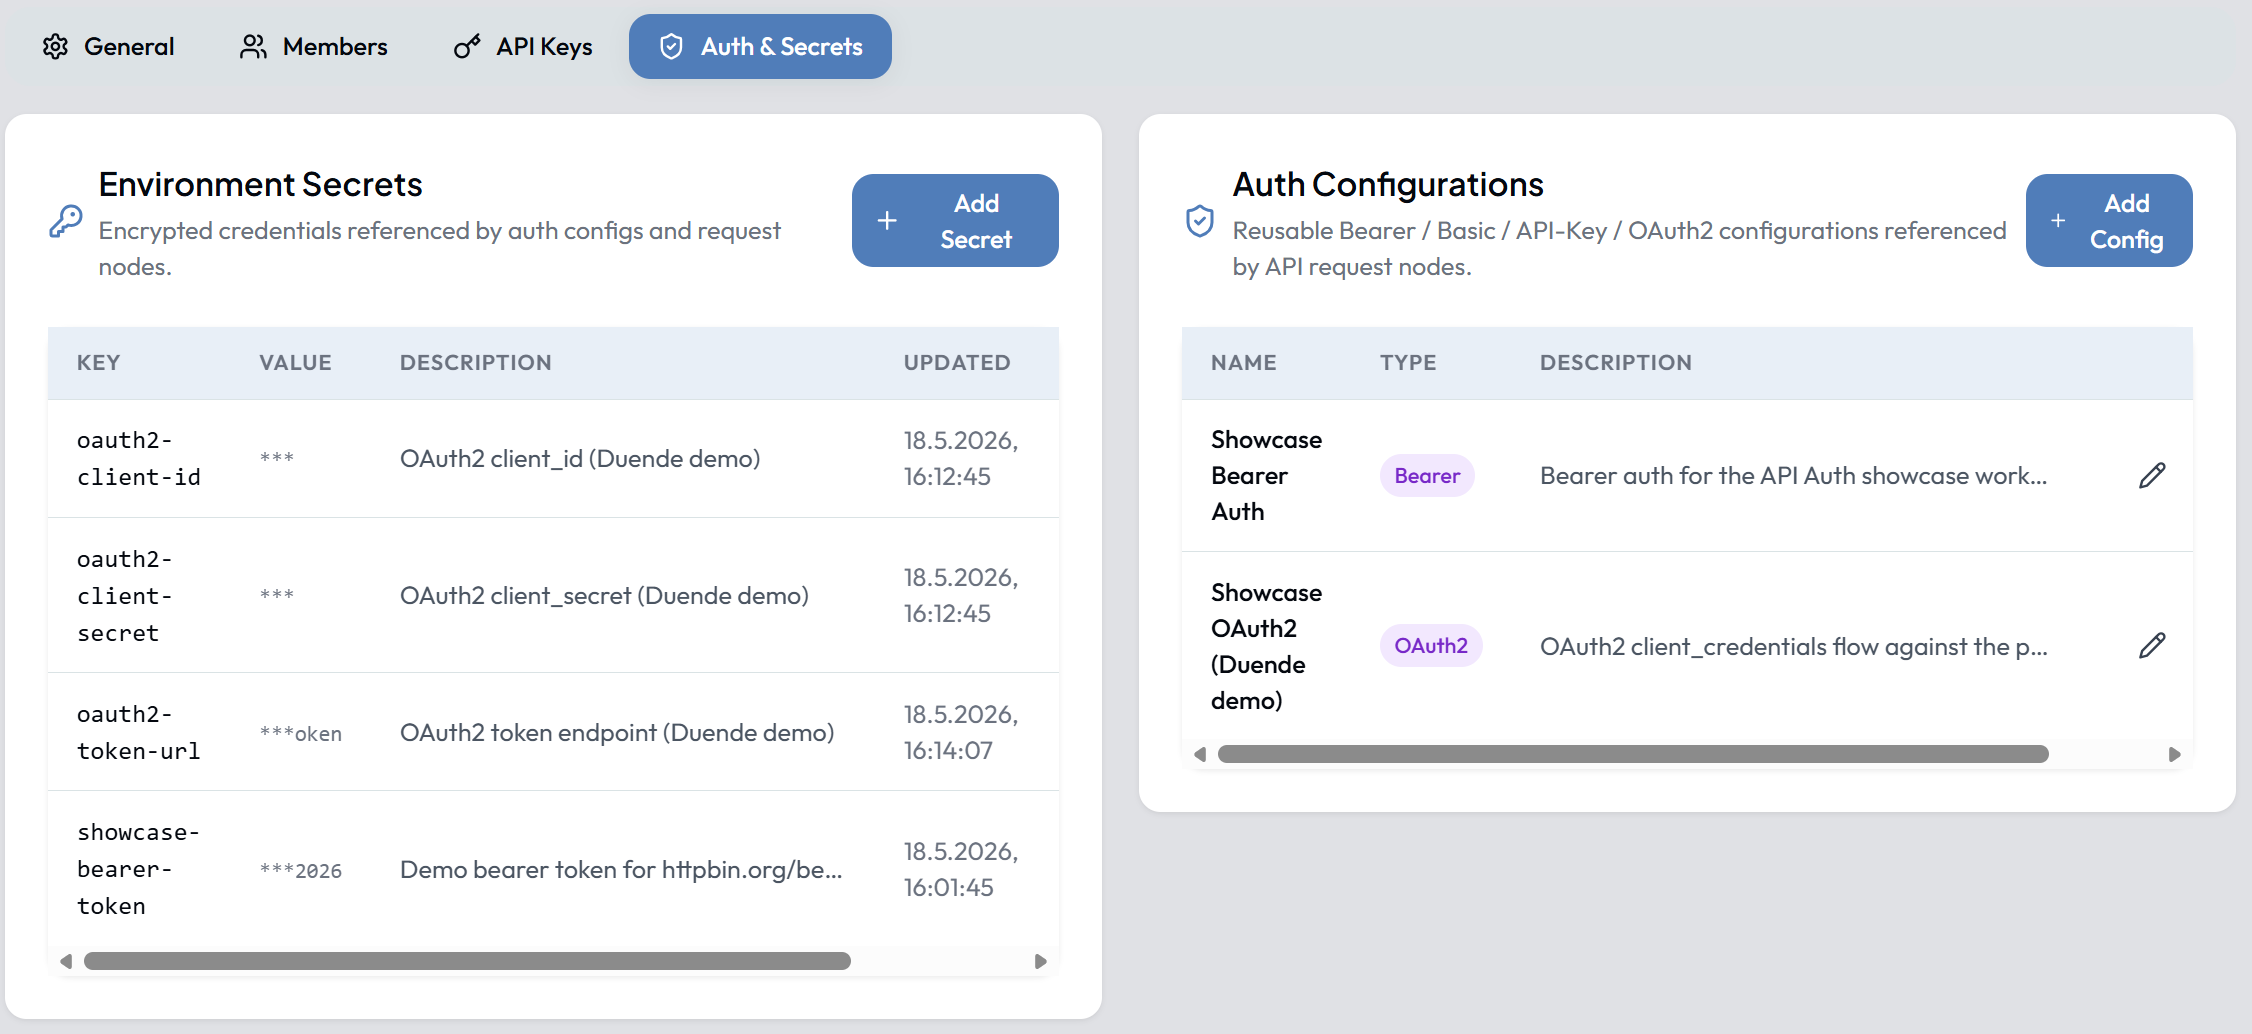Image resolution: width=2252 pixels, height=1034 pixels.
Task: Click the Showcase Bearer Auth name
Action: coord(1266,476)
